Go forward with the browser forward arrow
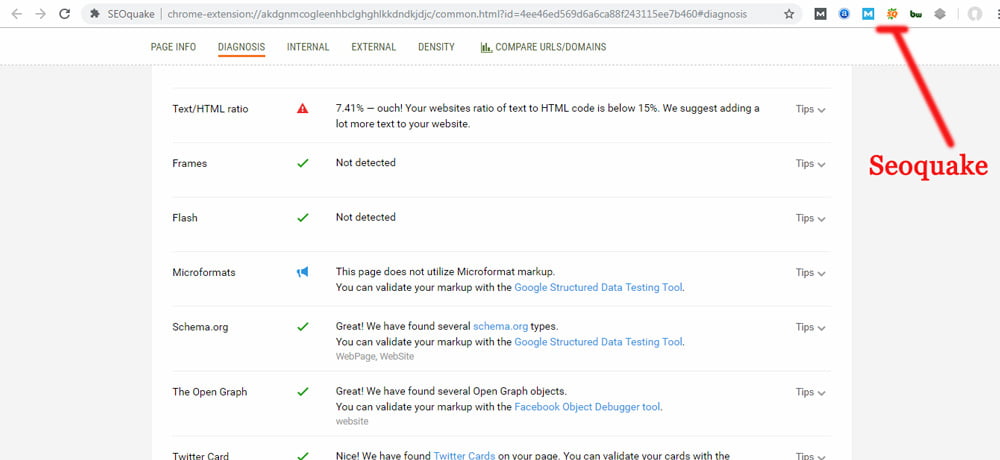1000x460 pixels. [x=41, y=14]
